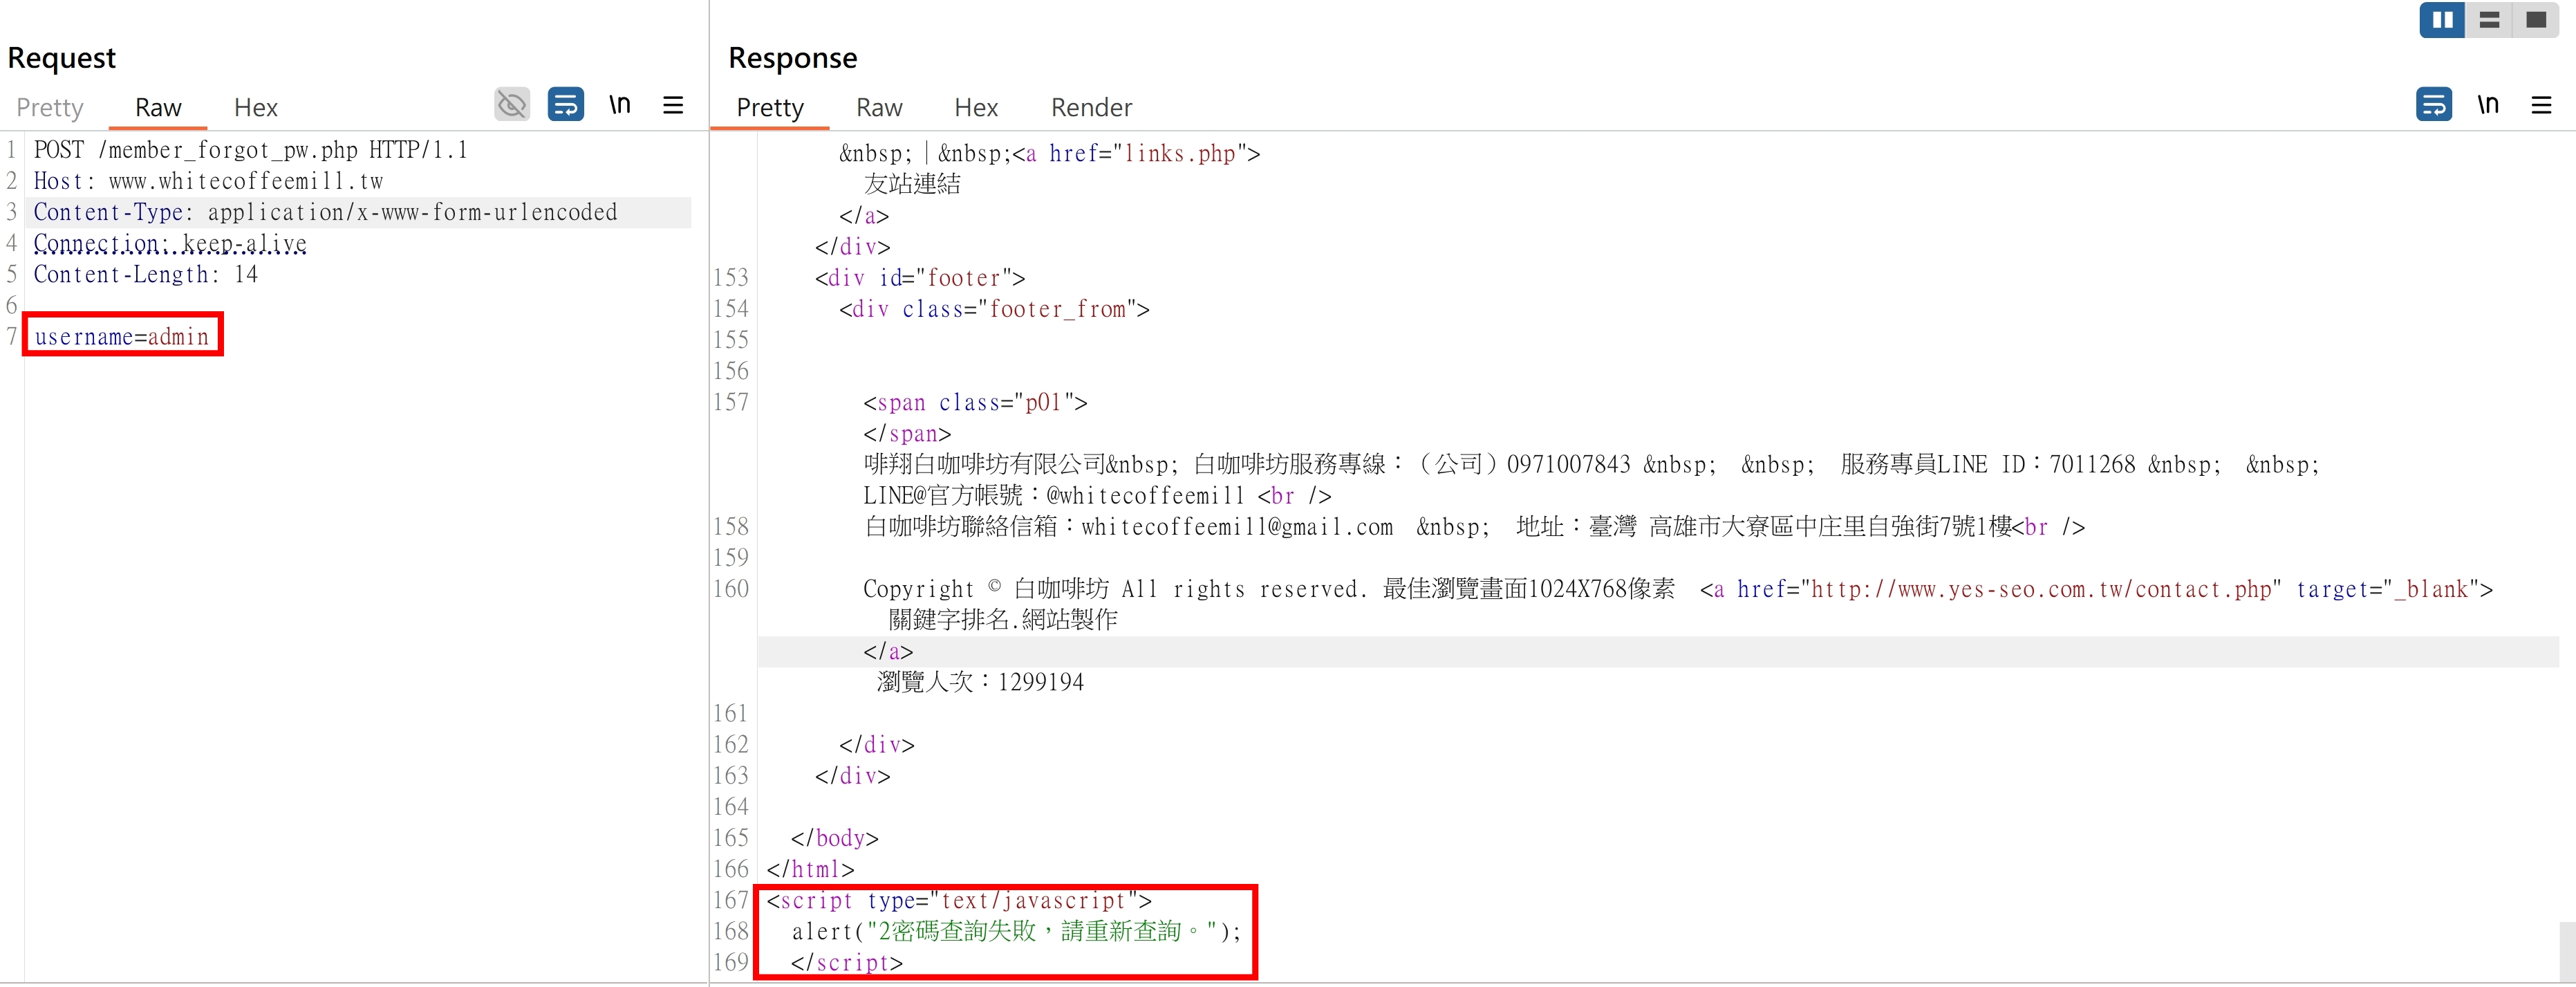Switch to side-by-side split layout
Screen dimensions: 2576x987
[x=2443, y=20]
